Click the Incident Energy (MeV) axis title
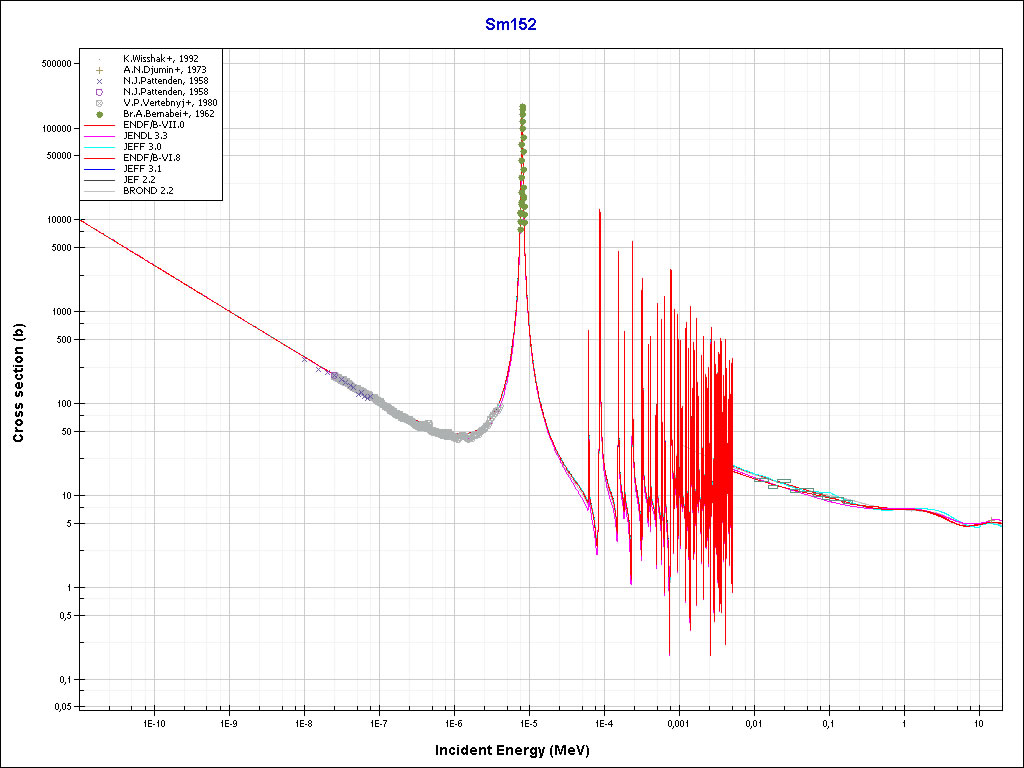This screenshot has width=1024, height=768. [519, 750]
